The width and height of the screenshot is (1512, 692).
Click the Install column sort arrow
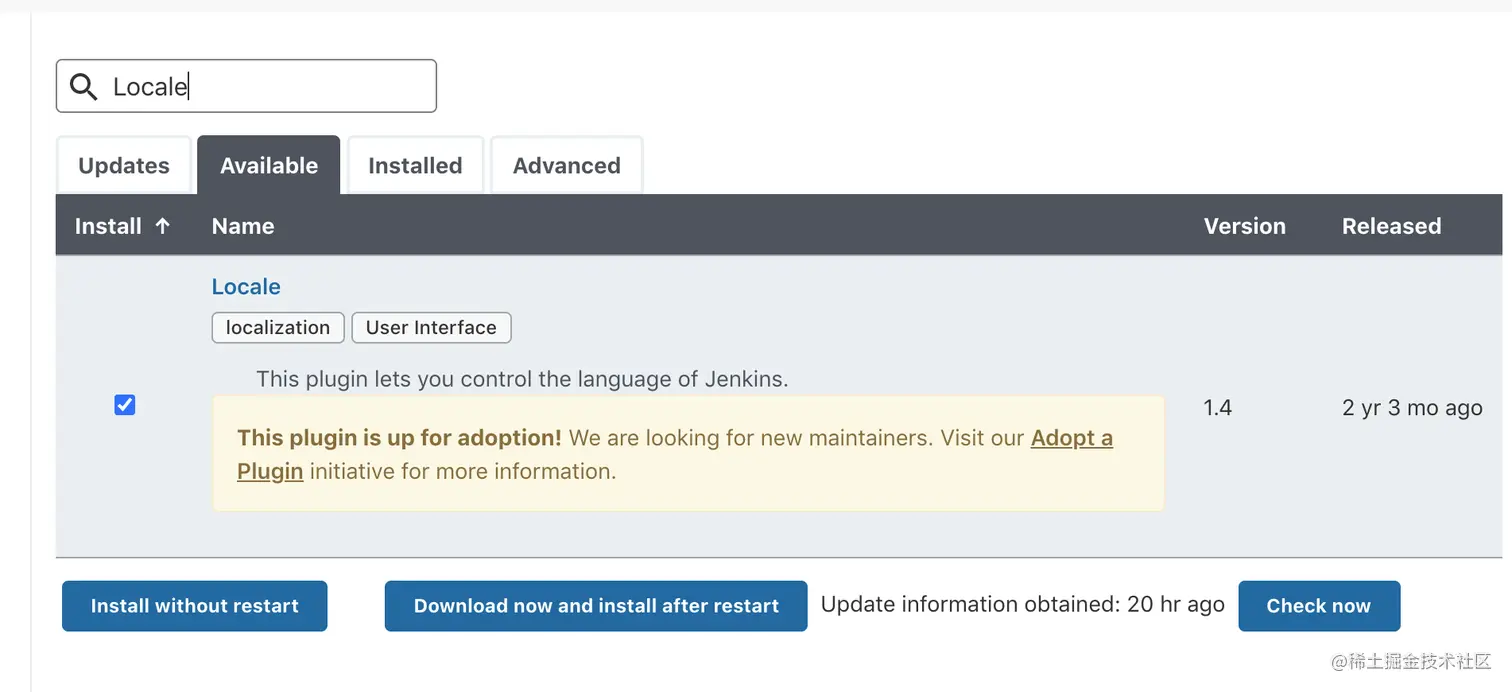[163, 226]
